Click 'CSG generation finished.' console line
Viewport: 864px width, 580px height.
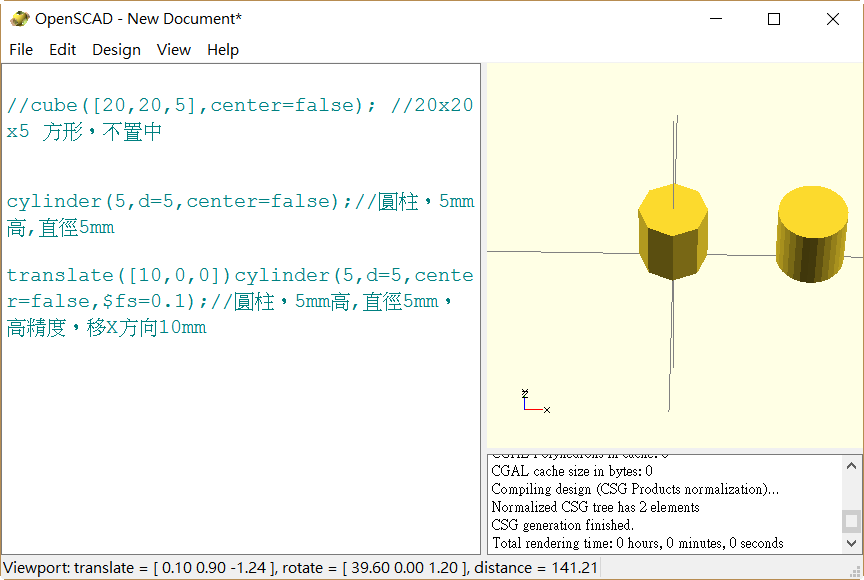563,525
